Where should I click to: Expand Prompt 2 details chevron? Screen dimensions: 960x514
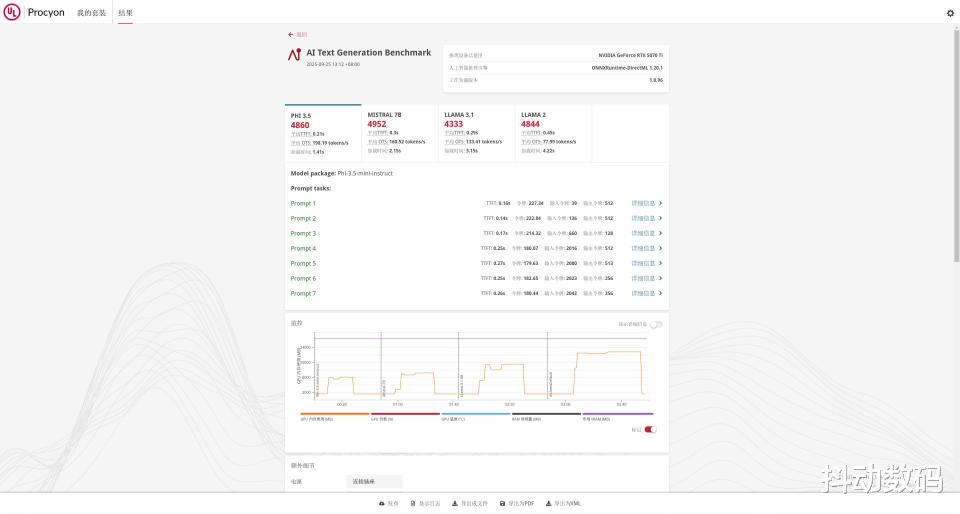click(660, 218)
